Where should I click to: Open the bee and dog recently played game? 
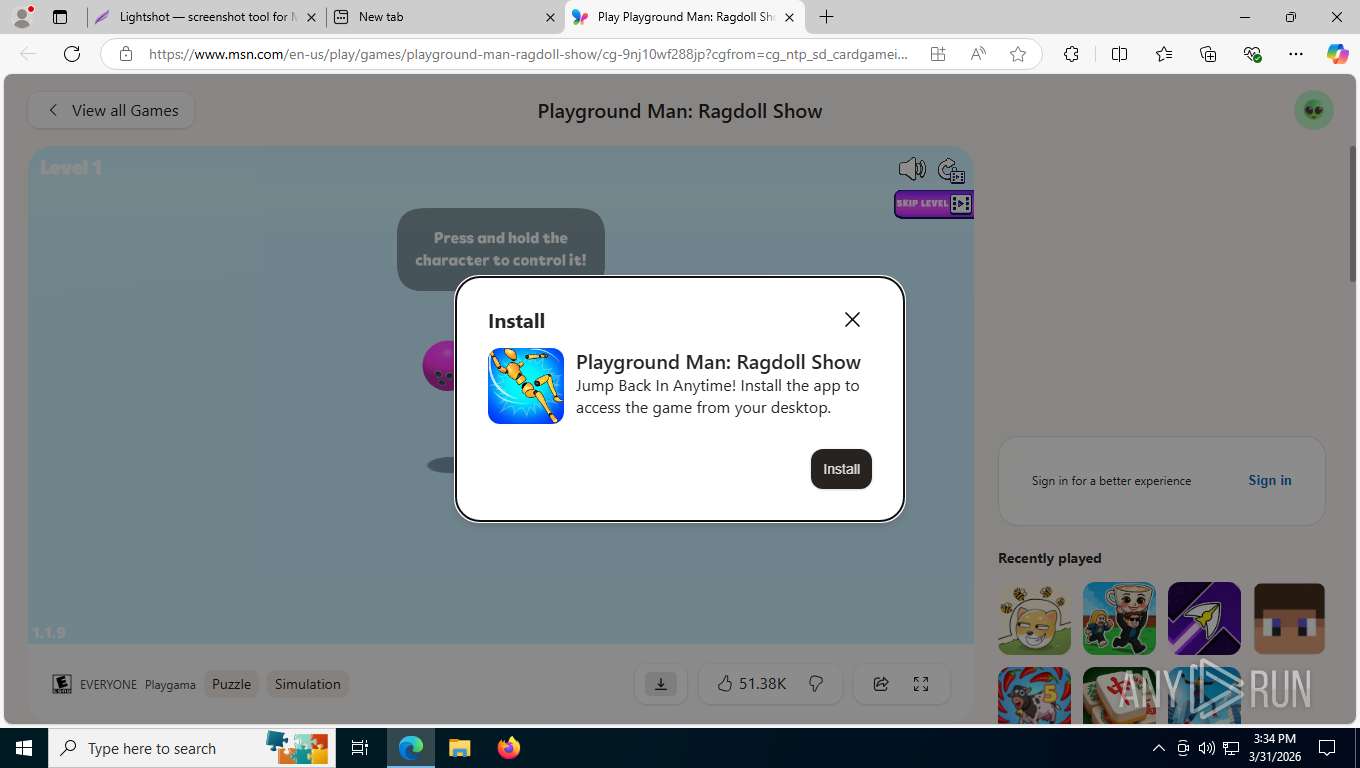point(1035,619)
